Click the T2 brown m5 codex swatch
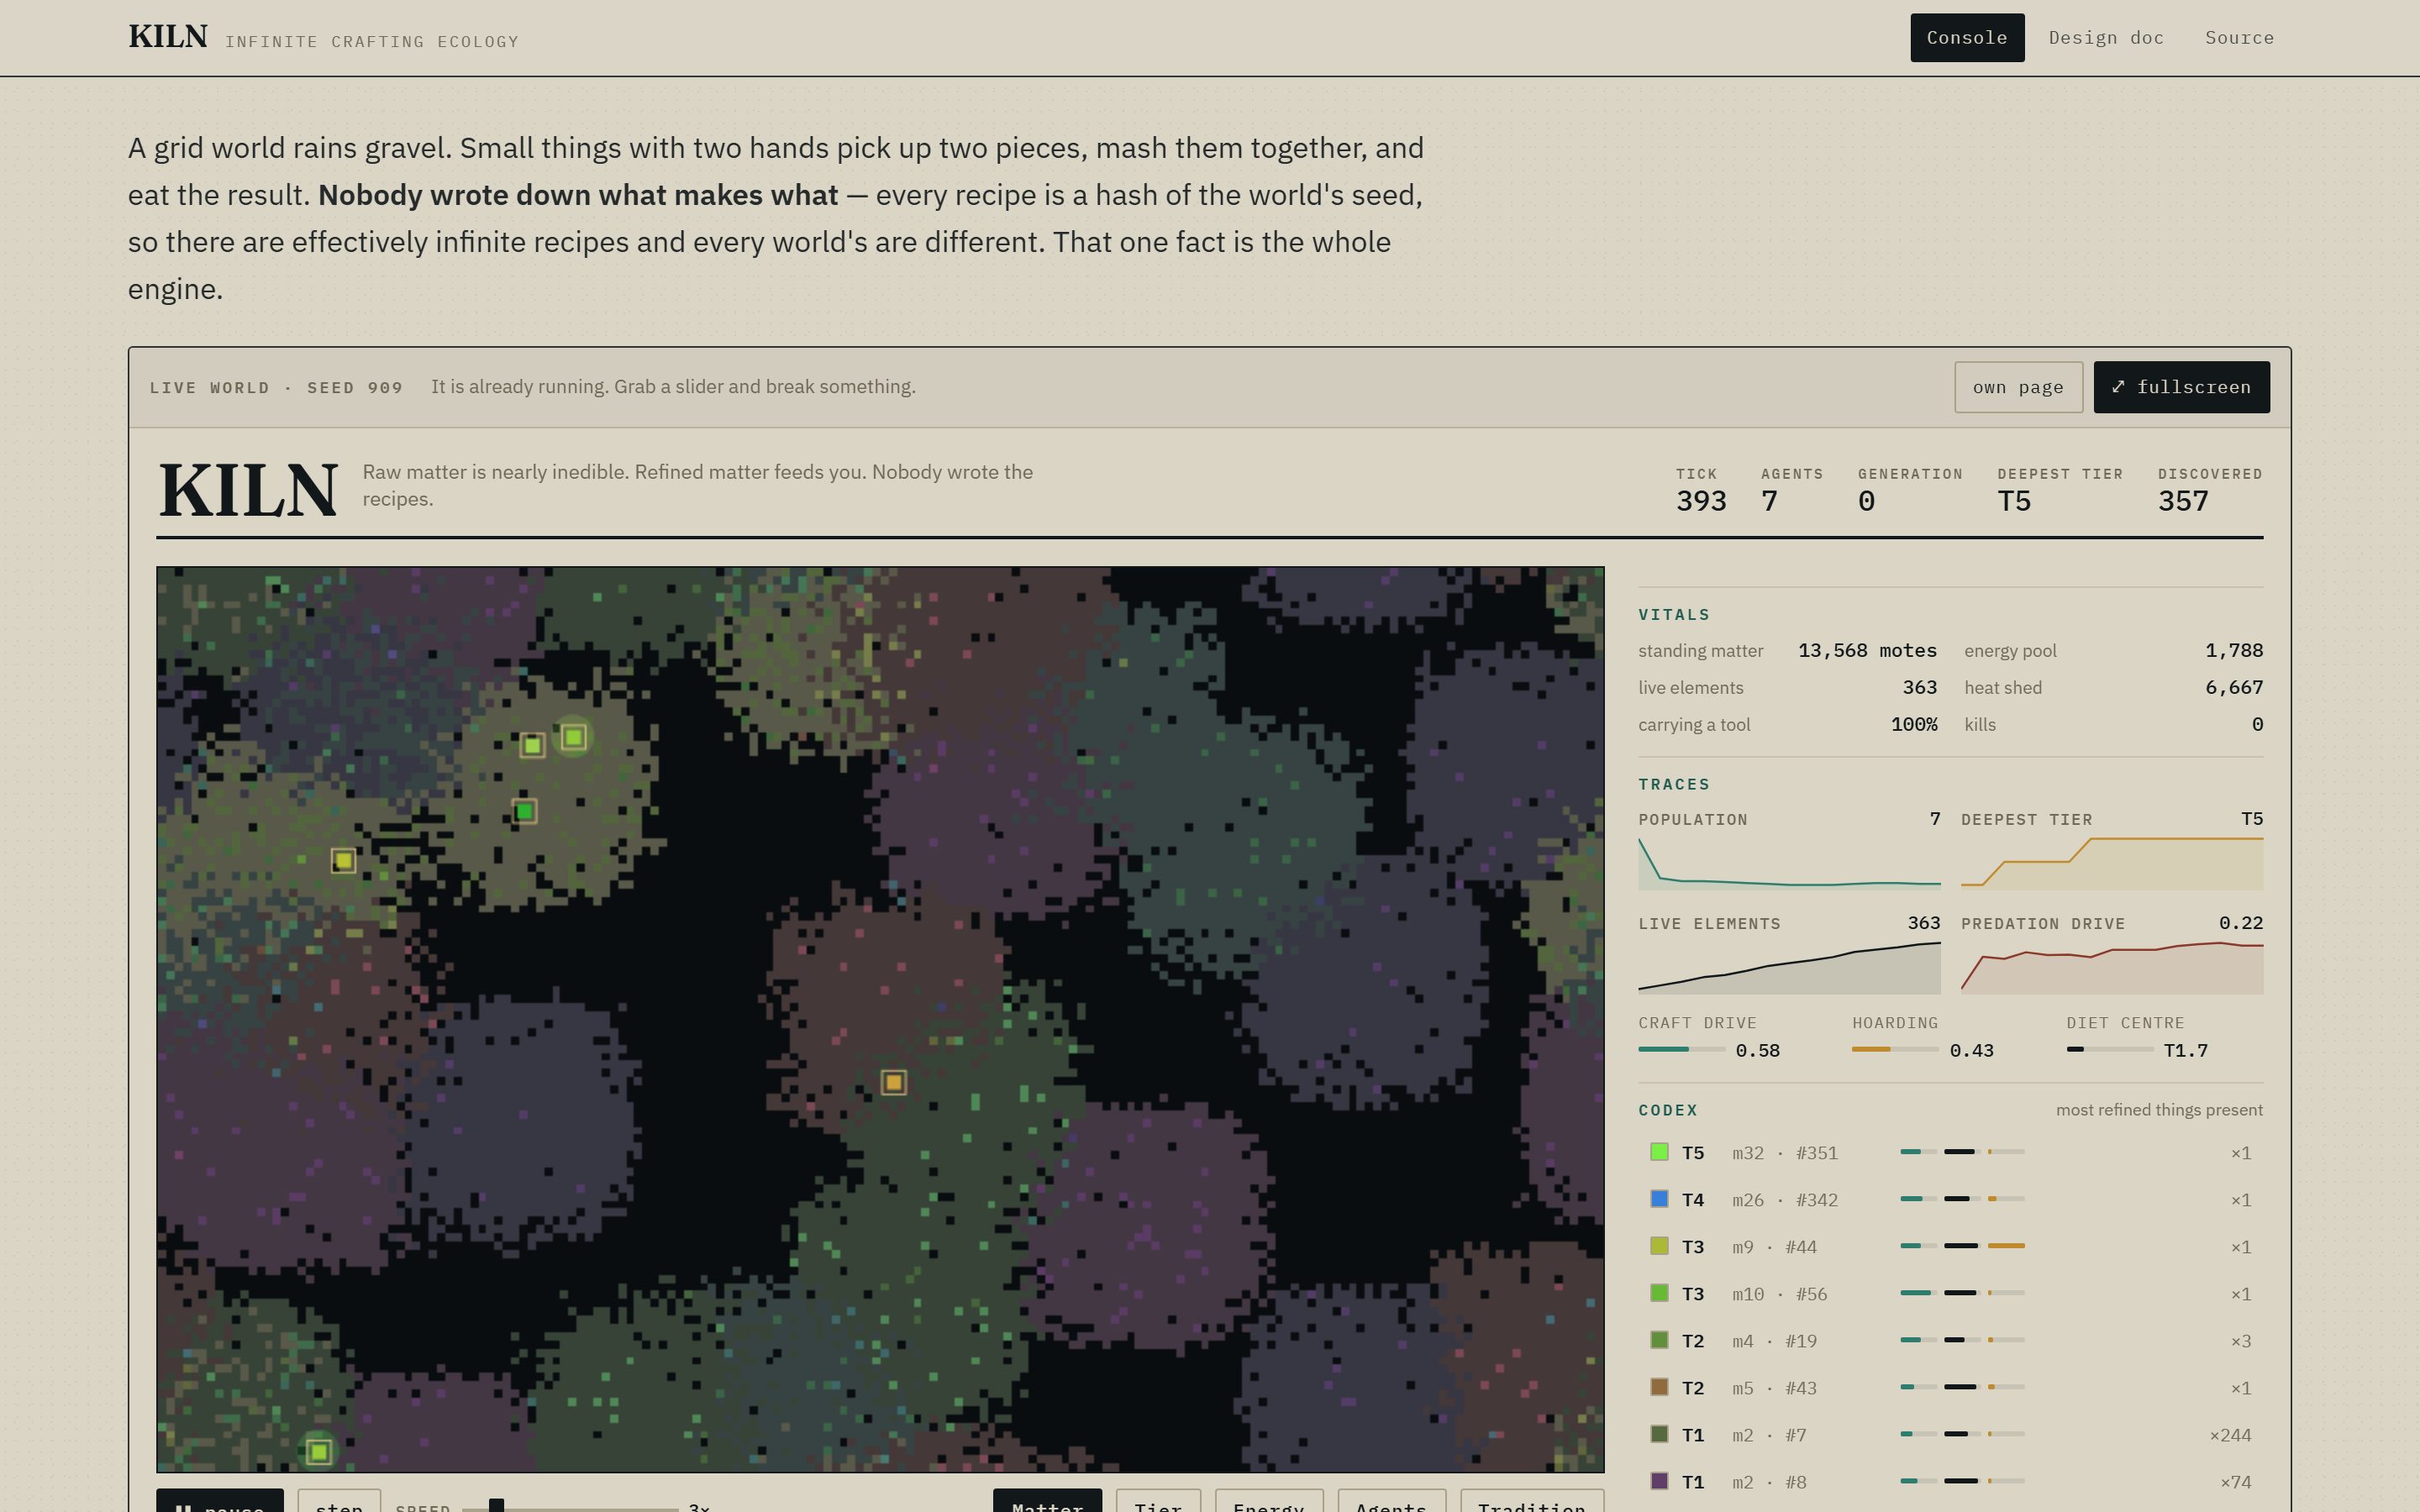This screenshot has width=2420, height=1512. pyautogui.click(x=1659, y=1387)
